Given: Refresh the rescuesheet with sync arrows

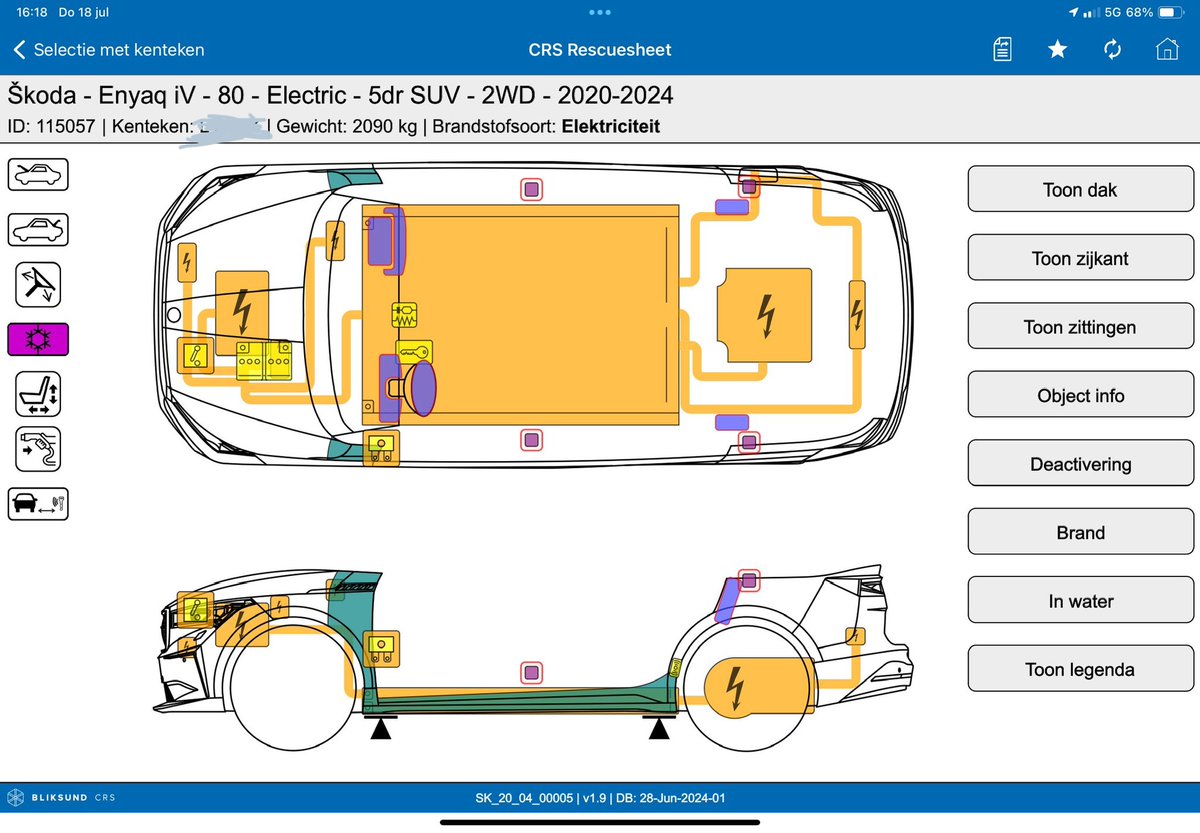Looking at the screenshot, I should point(1112,49).
